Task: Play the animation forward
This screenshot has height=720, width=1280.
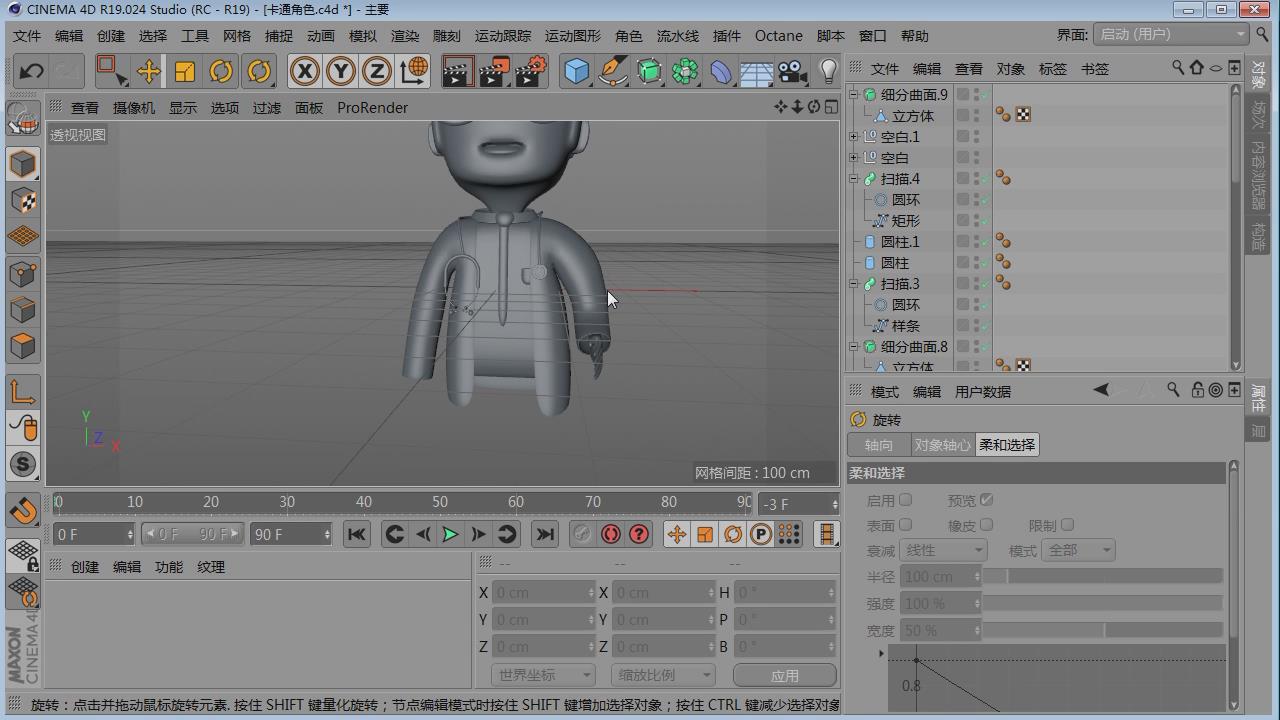Action: point(450,534)
